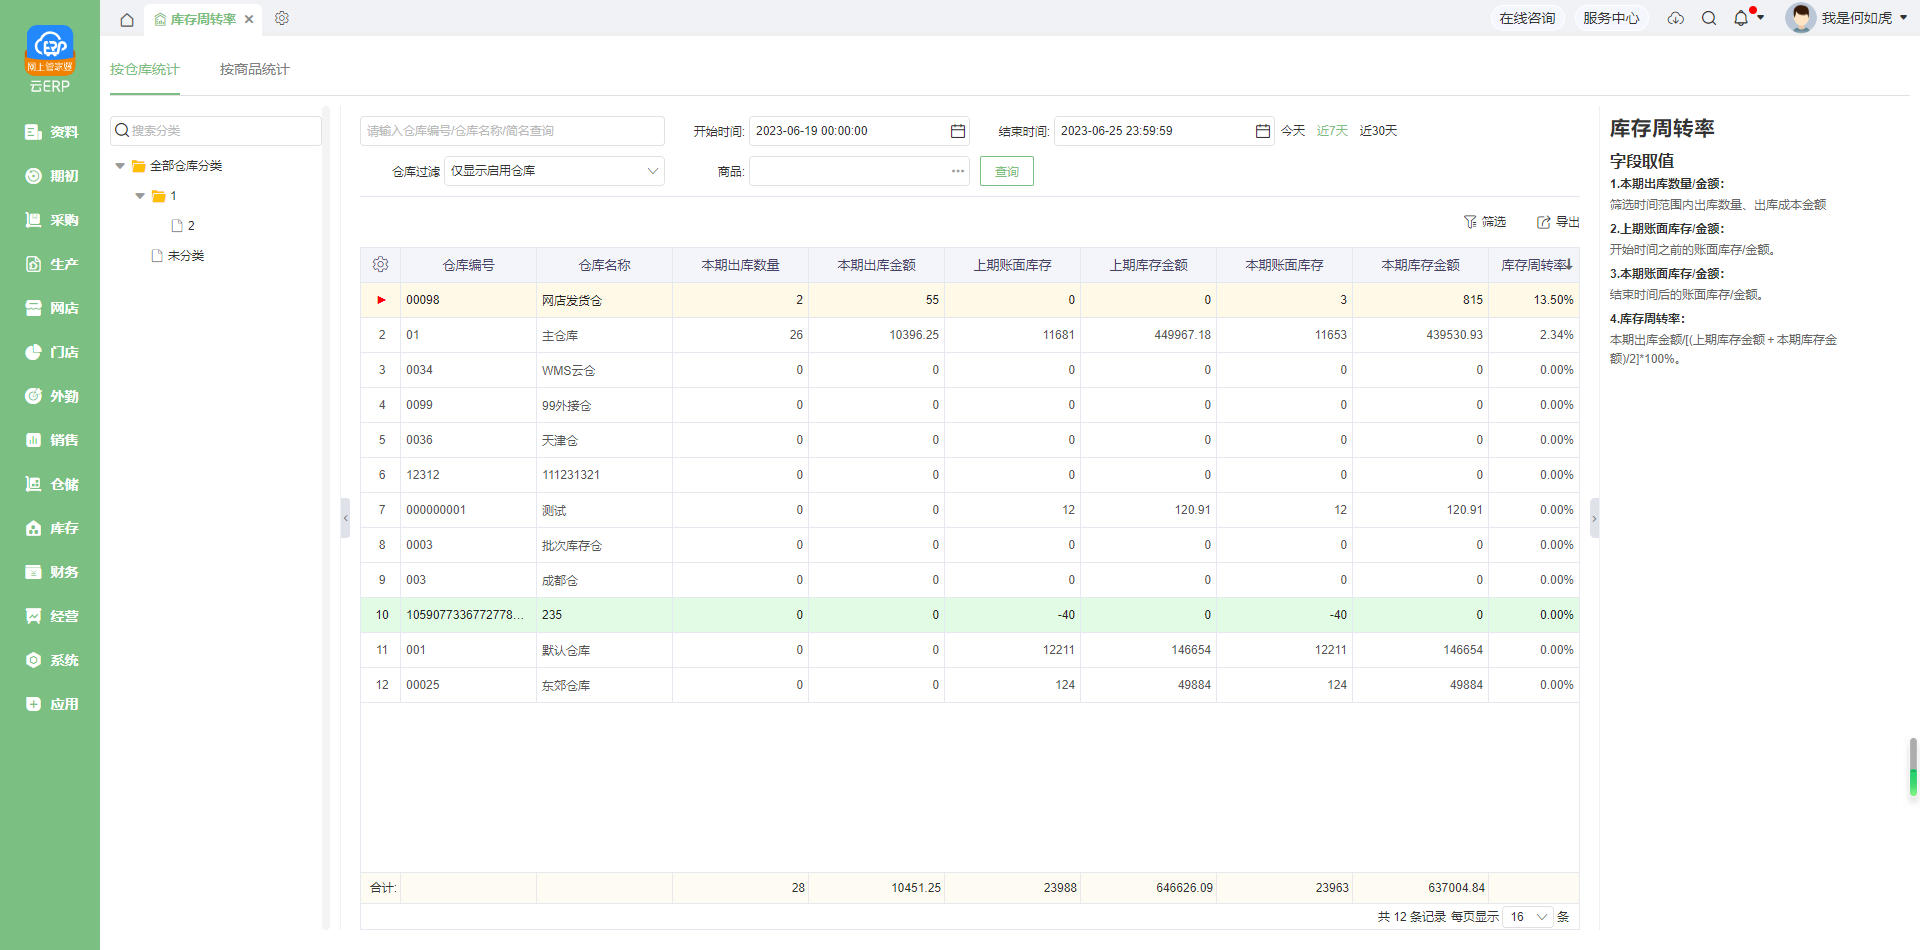The height and width of the screenshot is (950, 1920).
Task: Open the 采购 sidebar module
Action: click(x=50, y=220)
